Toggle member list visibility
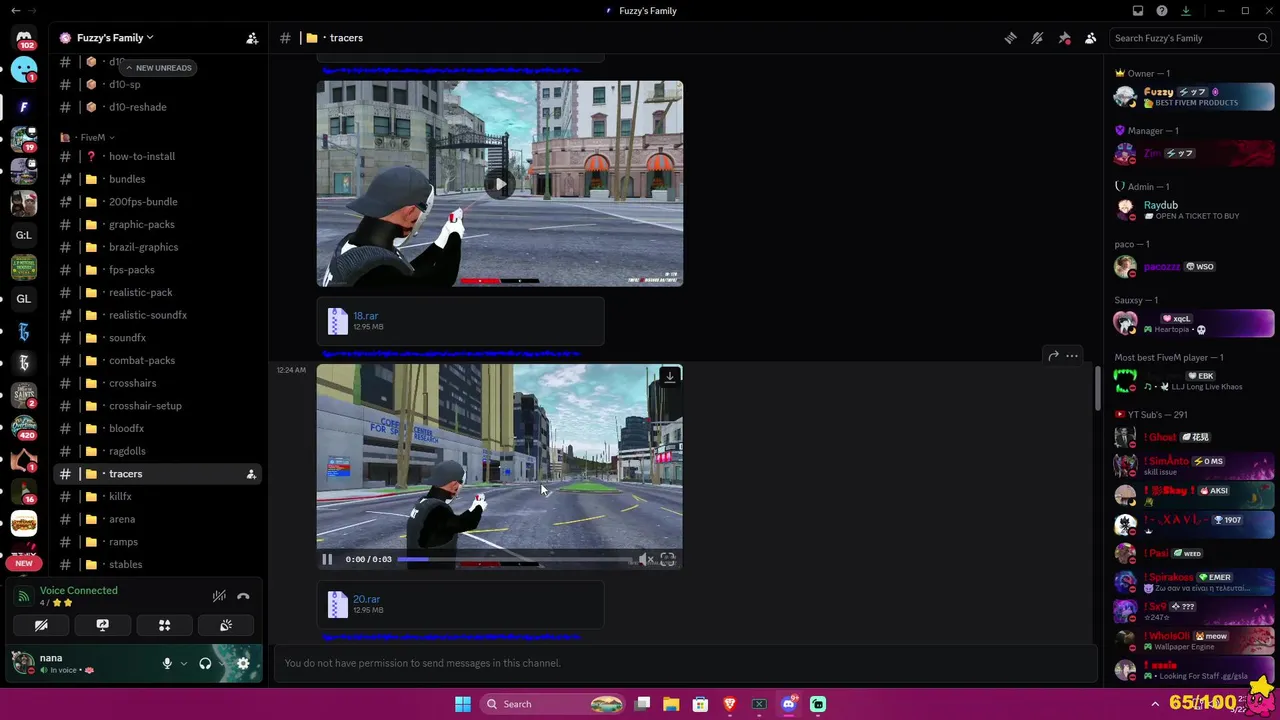The width and height of the screenshot is (1280, 720). click(x=1091, y=38)
